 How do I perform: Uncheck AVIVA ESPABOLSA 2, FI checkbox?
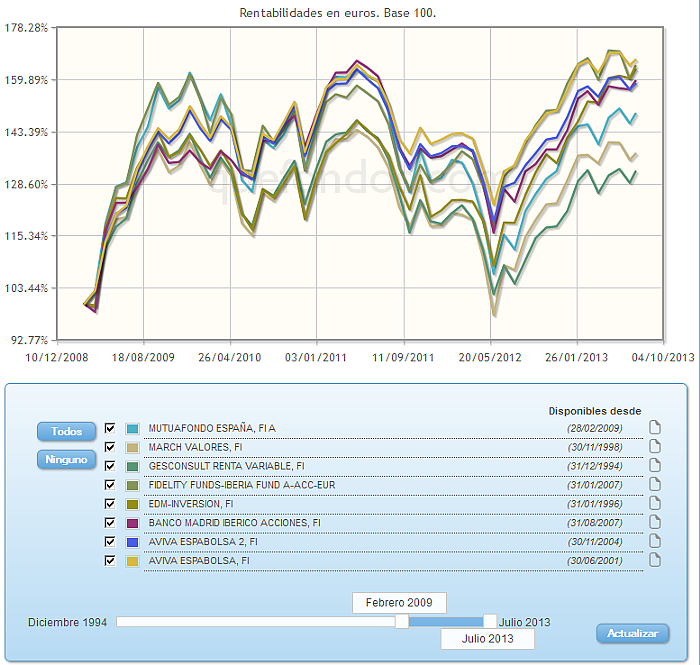click(x=110, y=542)
